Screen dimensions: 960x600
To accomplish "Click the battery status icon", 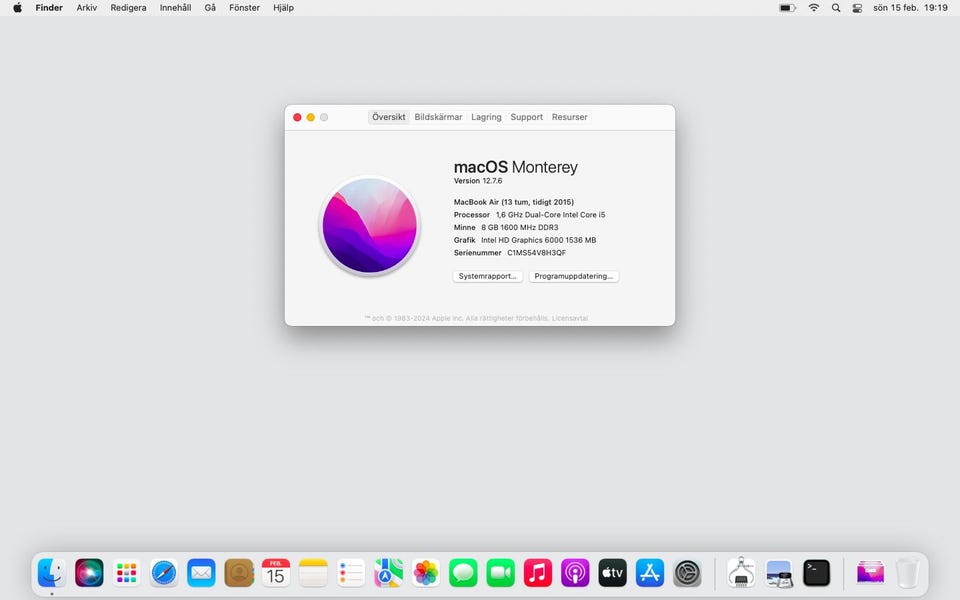I will (787, 8).
